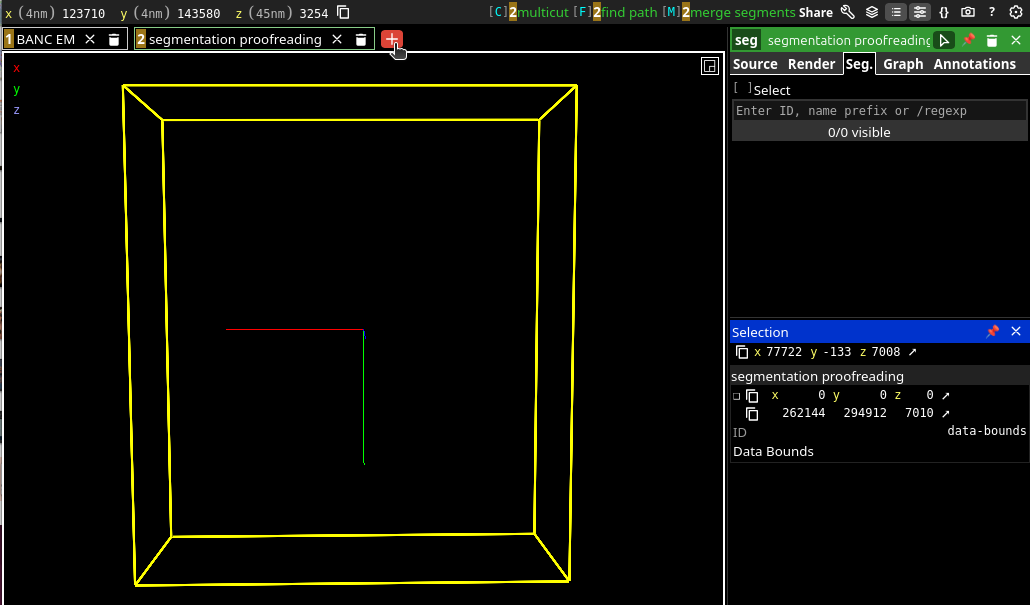Edit the segmentation proofreading name in side panel header
The width and height of the screenshot is (1030, 605).
click(848, 40)
